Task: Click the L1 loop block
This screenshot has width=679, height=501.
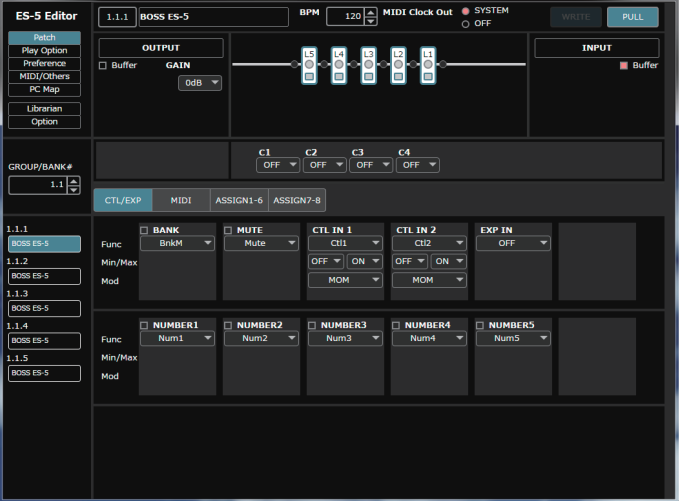Action: 428,64
